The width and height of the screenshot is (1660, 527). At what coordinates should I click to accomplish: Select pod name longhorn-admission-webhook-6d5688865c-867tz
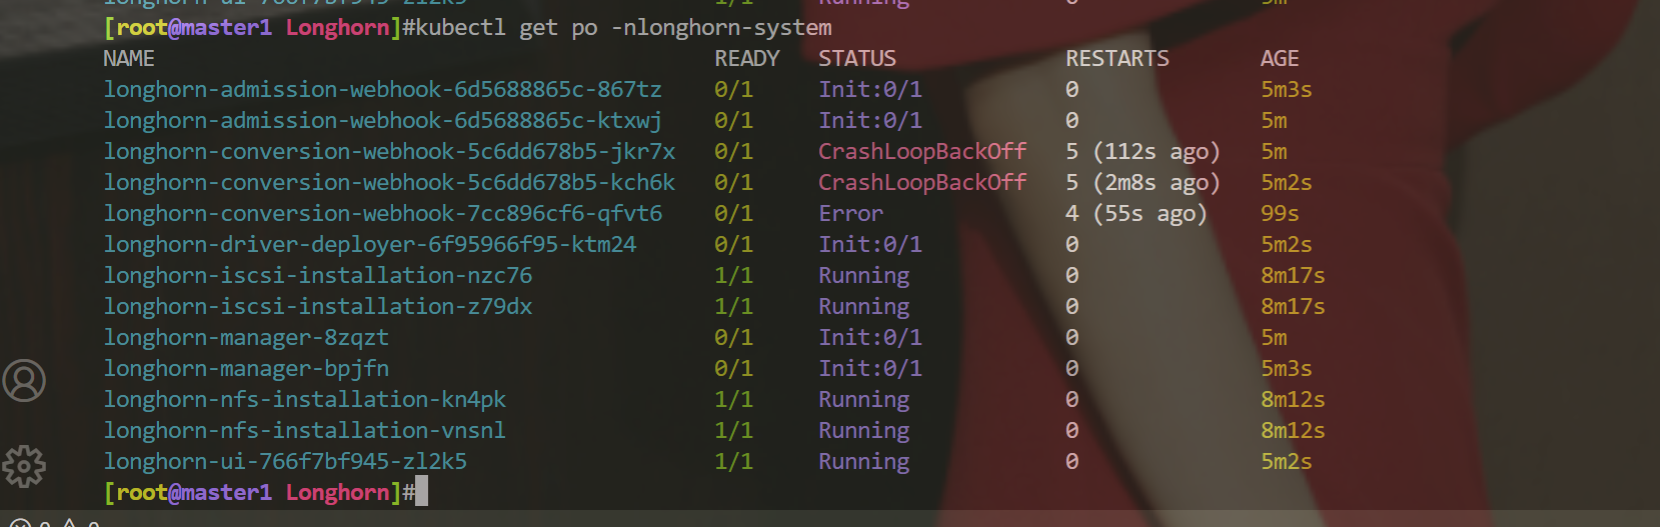coord(383,90)
